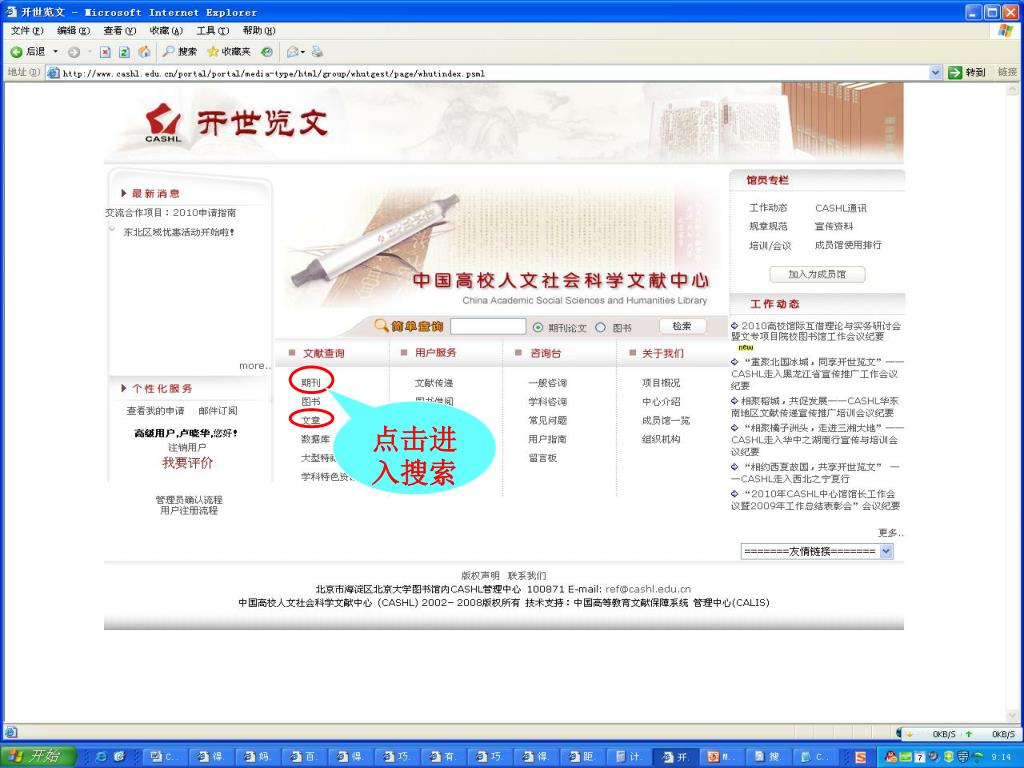Click the status bar page icon
Viewport: 1024px width, 768px height.
[11, 733]
